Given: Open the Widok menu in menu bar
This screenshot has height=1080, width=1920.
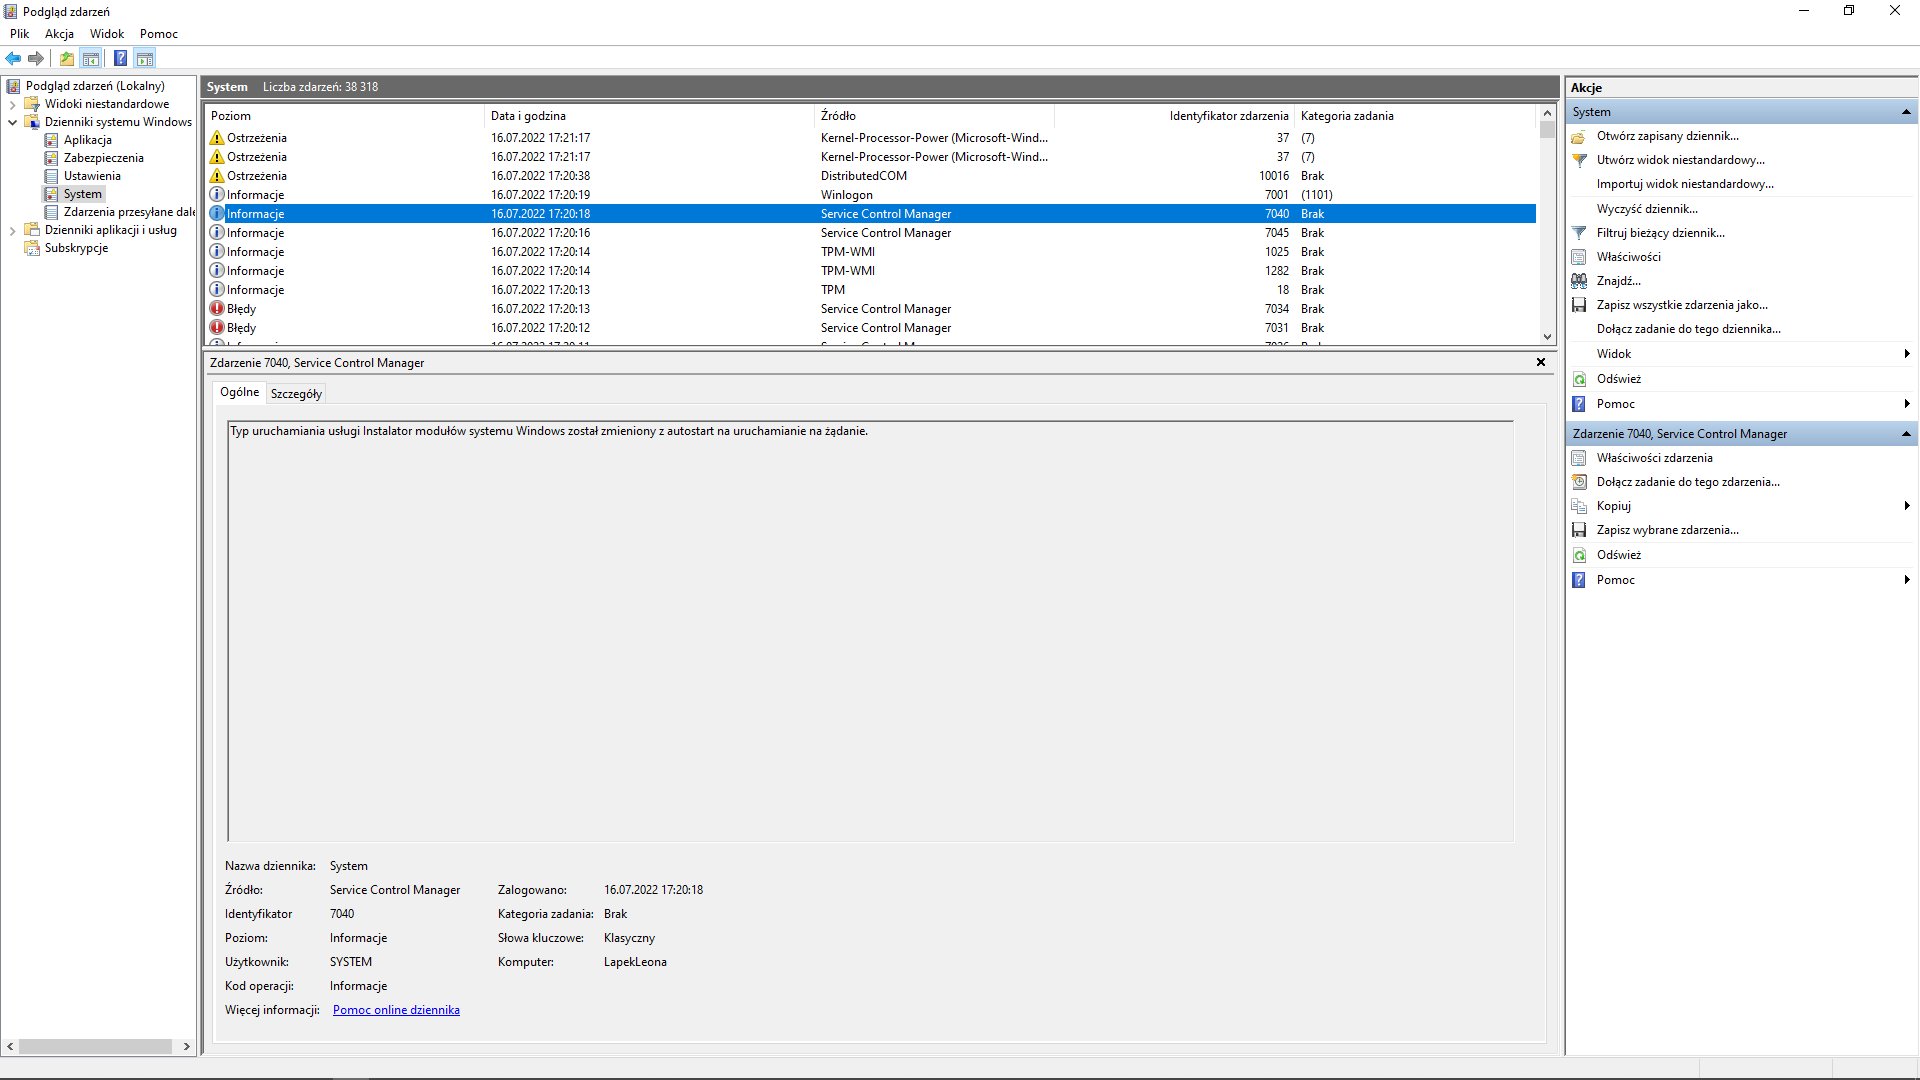Looking at the screenshot, I should tap(107, 34).
